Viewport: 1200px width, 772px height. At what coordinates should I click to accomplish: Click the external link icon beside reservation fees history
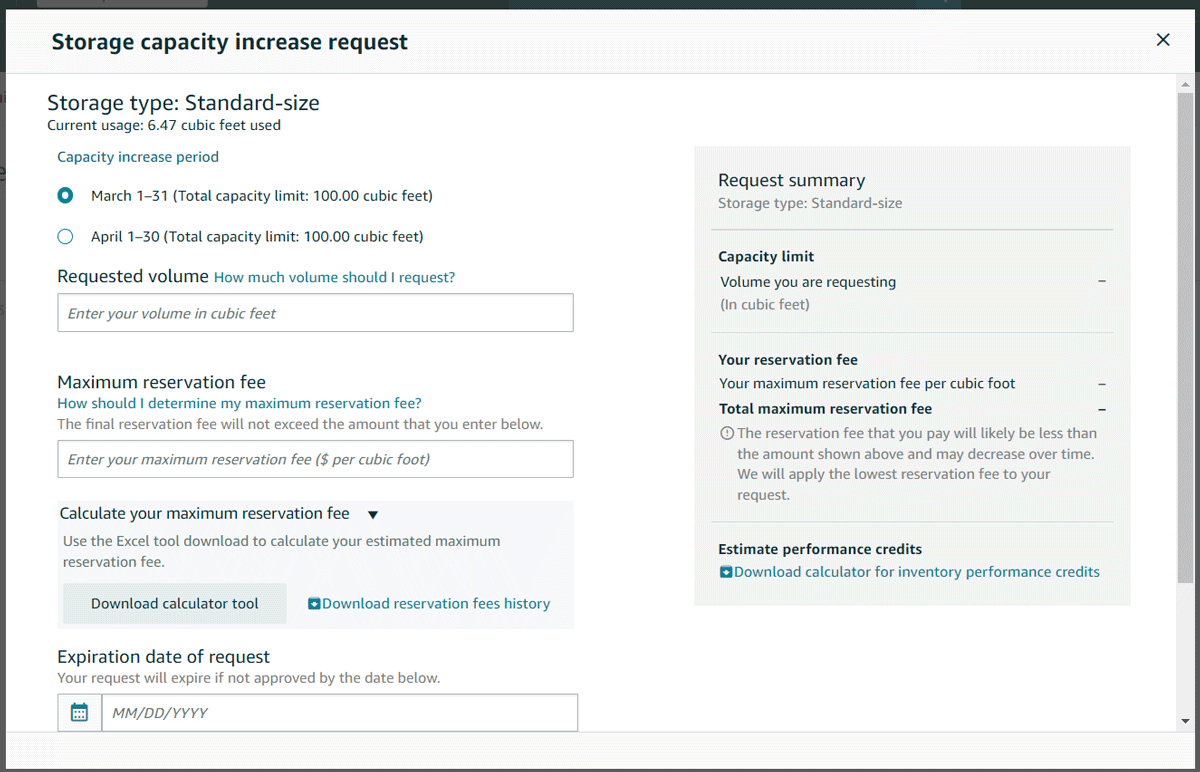coord(312,603)
